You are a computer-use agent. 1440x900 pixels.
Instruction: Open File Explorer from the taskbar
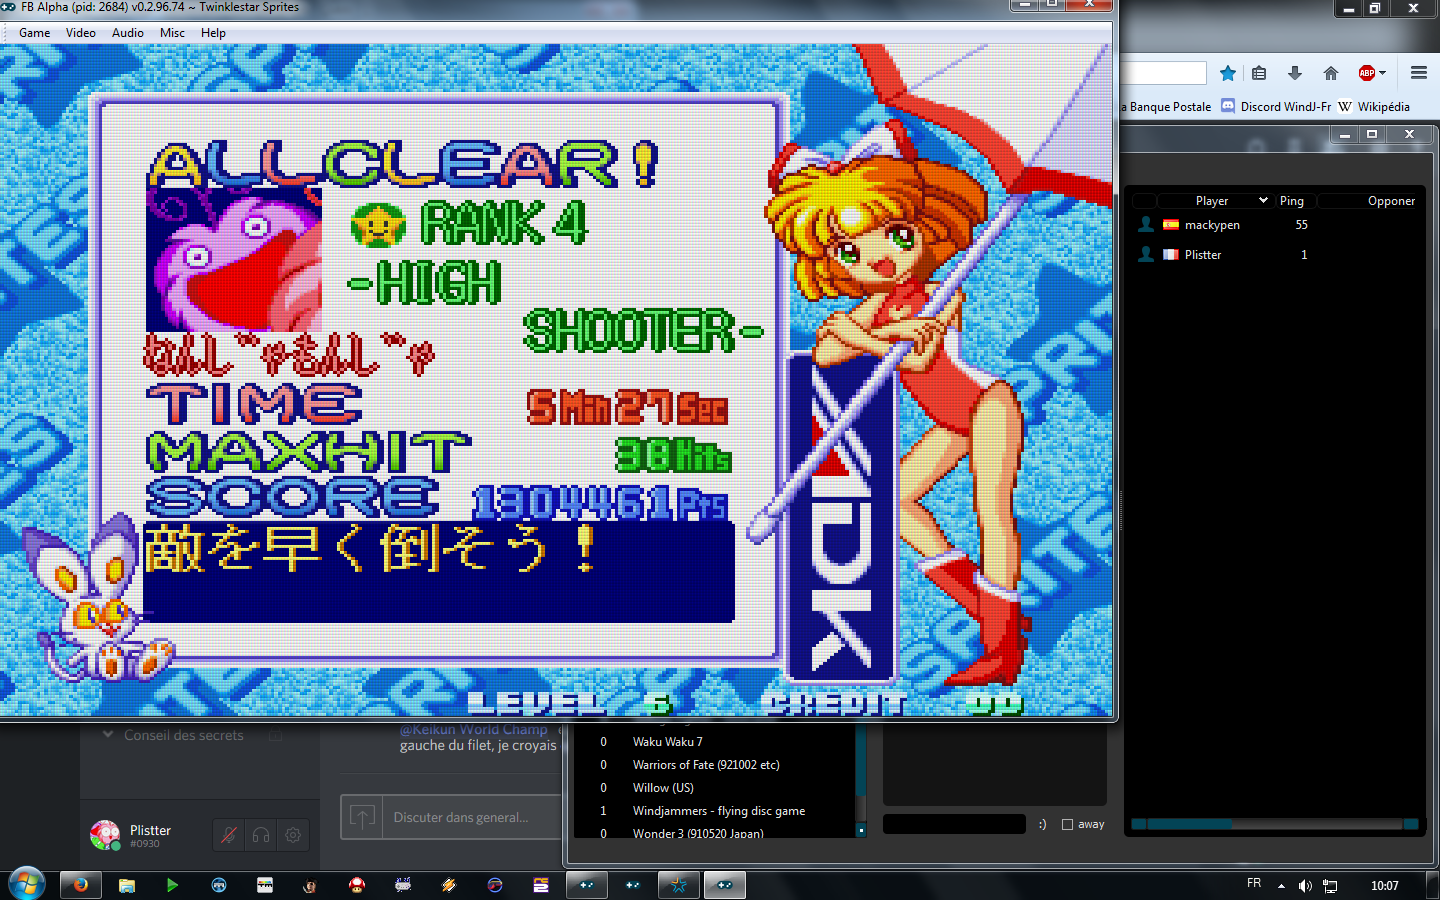pyautogui.click(x=127, y=885)
